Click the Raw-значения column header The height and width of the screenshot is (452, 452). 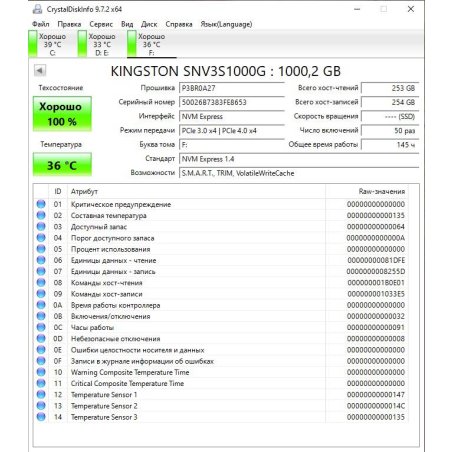coord(367,191)
